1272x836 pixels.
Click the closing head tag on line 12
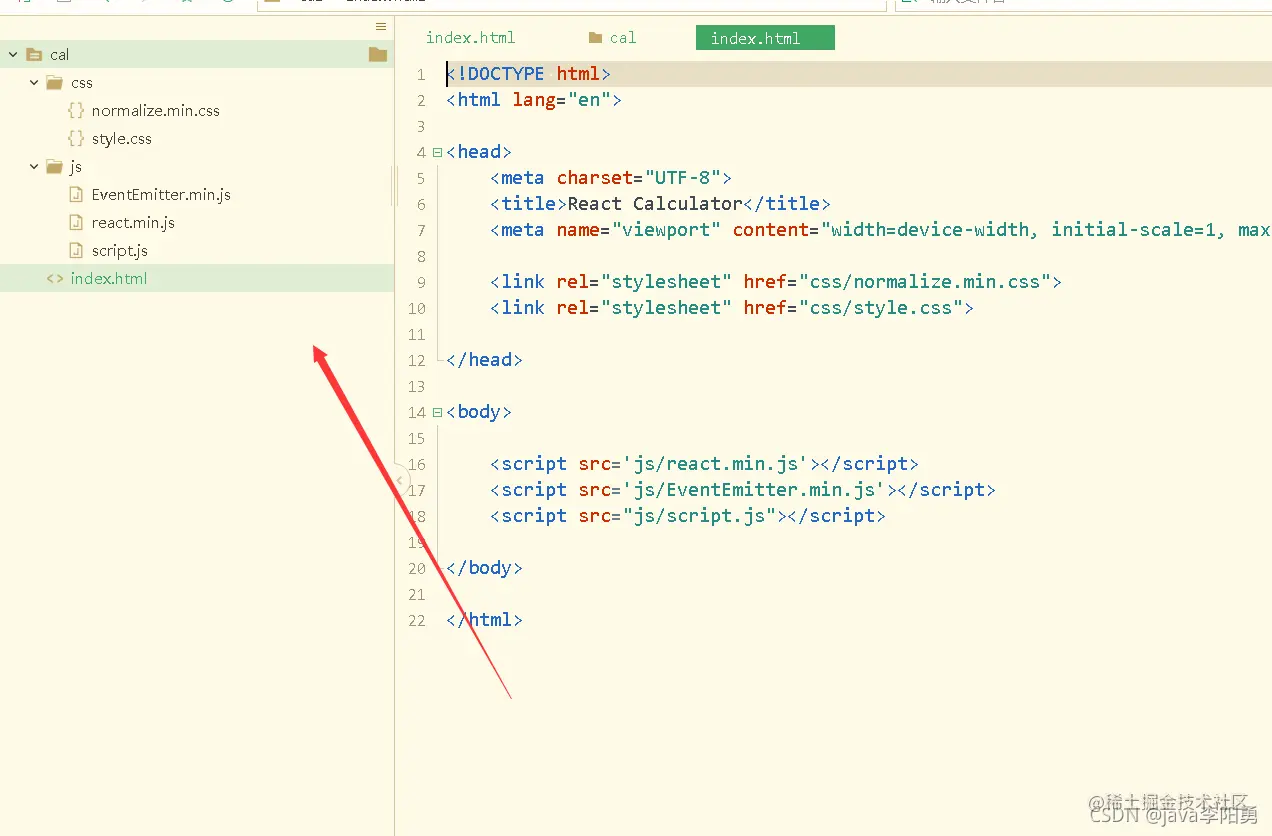[x=485, y=360]
